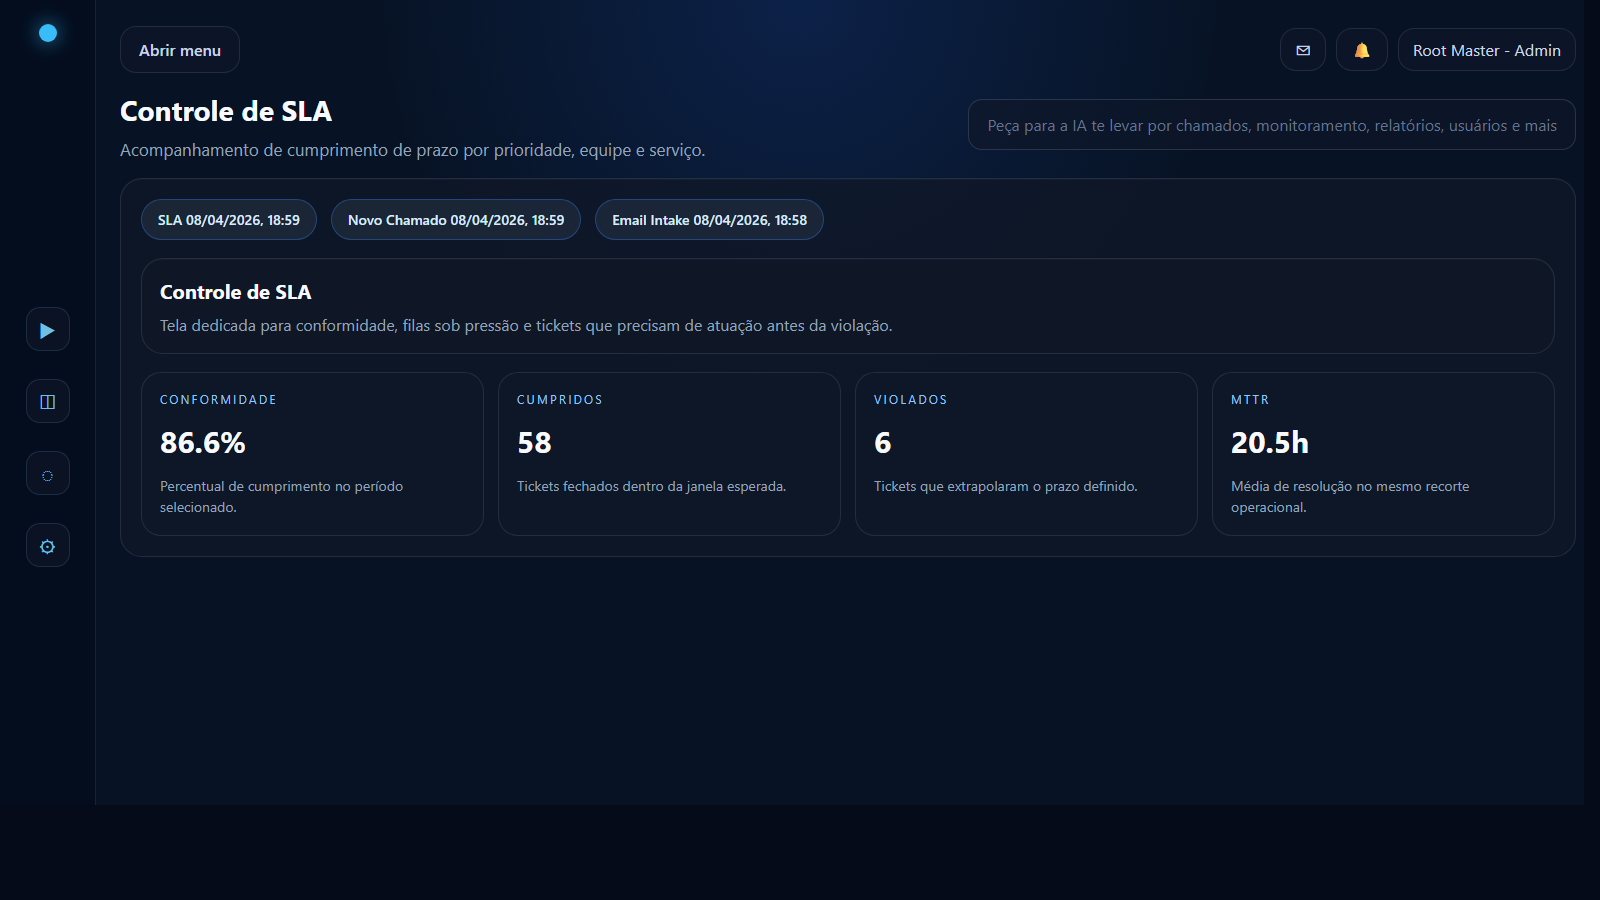Image resolution: width=1600 pixels, height=900 pixels.
Task: Open the Root Master - Admin user menu
Action: 1486,50
